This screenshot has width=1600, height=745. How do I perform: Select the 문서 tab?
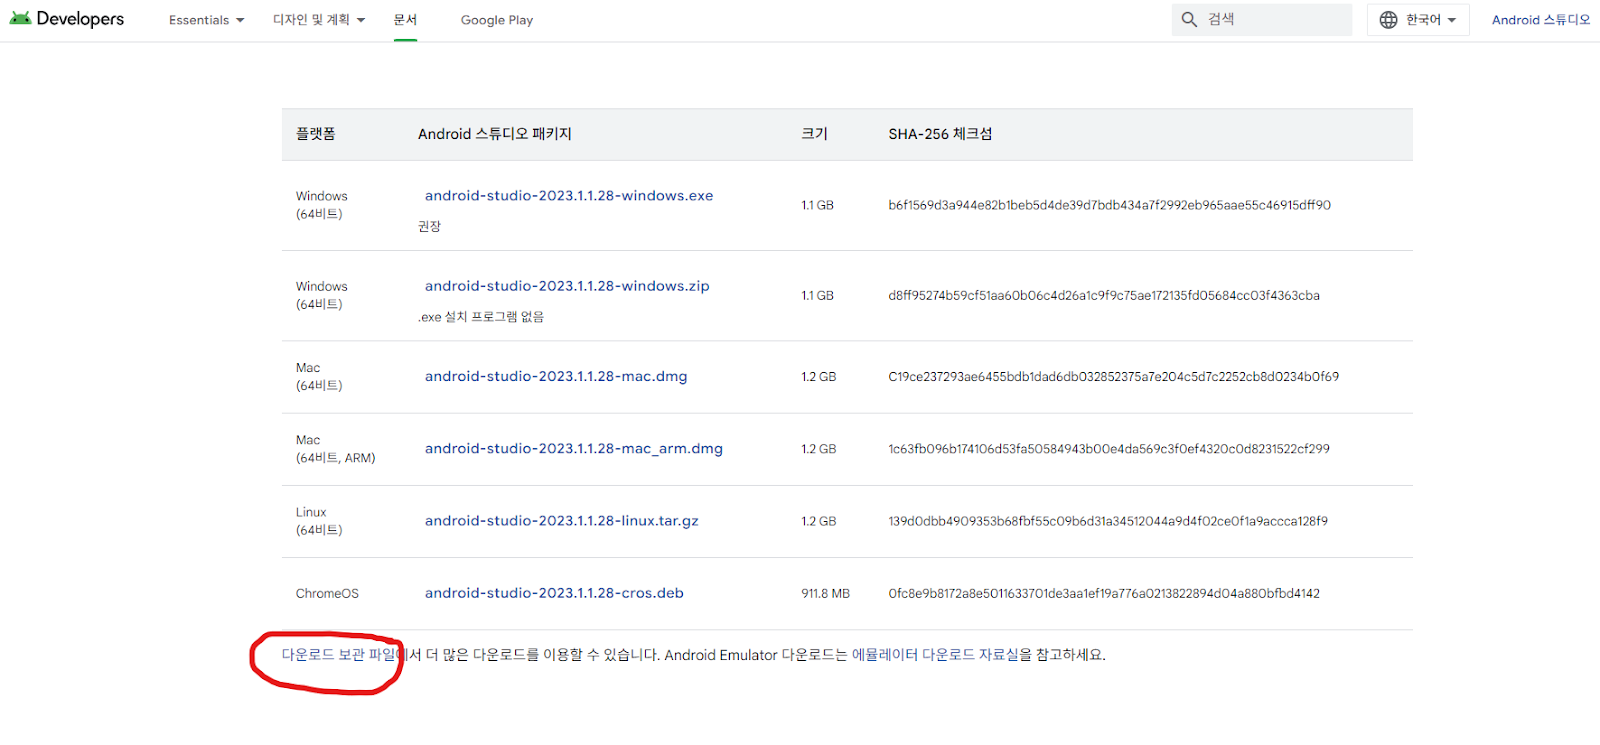[x=405, y=20]
